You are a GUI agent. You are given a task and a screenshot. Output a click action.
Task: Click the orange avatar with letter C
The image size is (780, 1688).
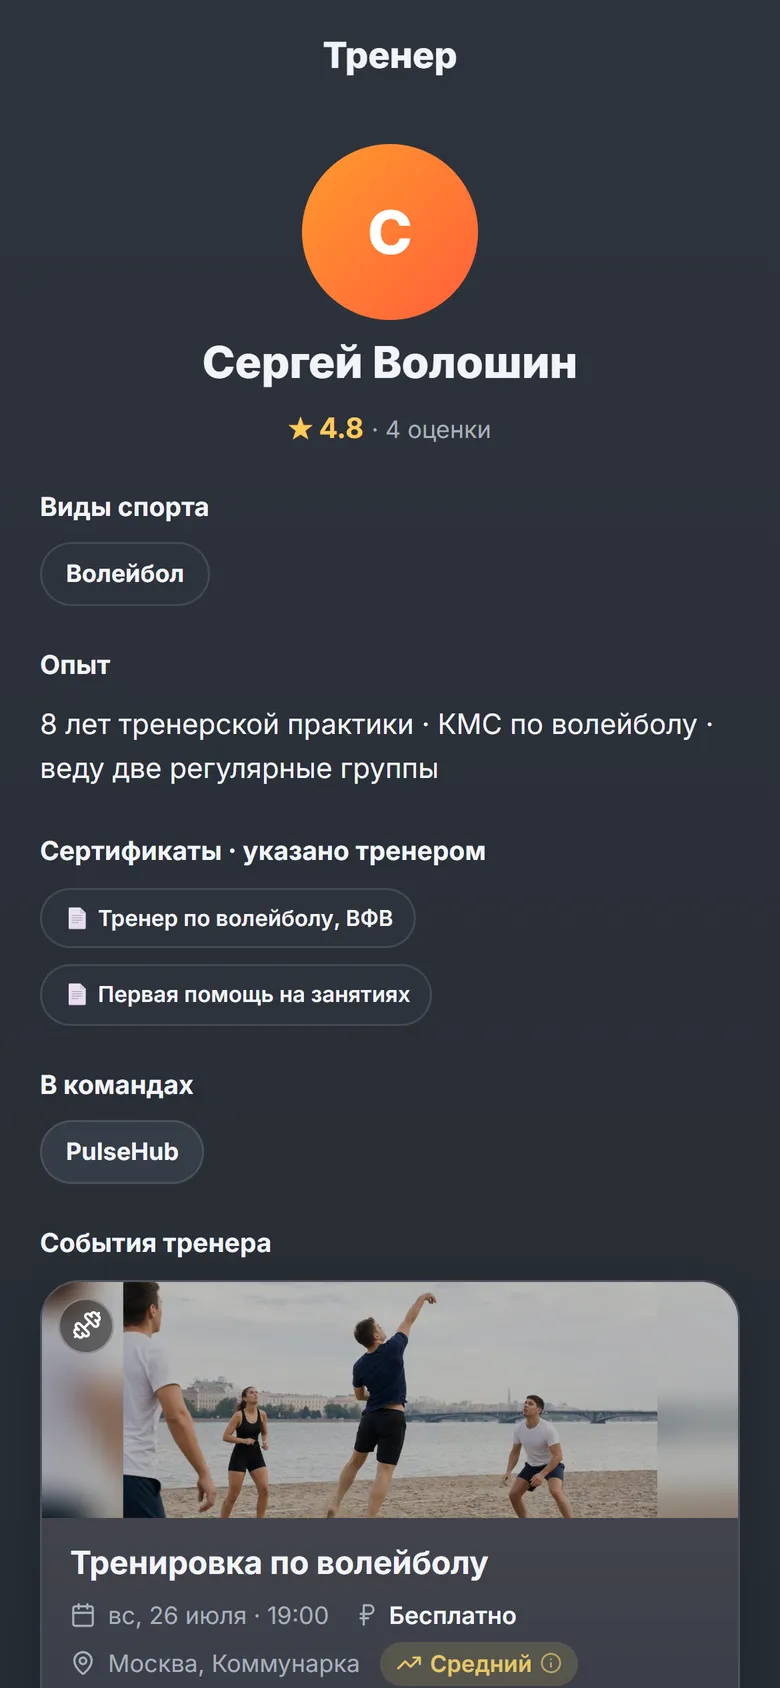click(x=390, y=232)
